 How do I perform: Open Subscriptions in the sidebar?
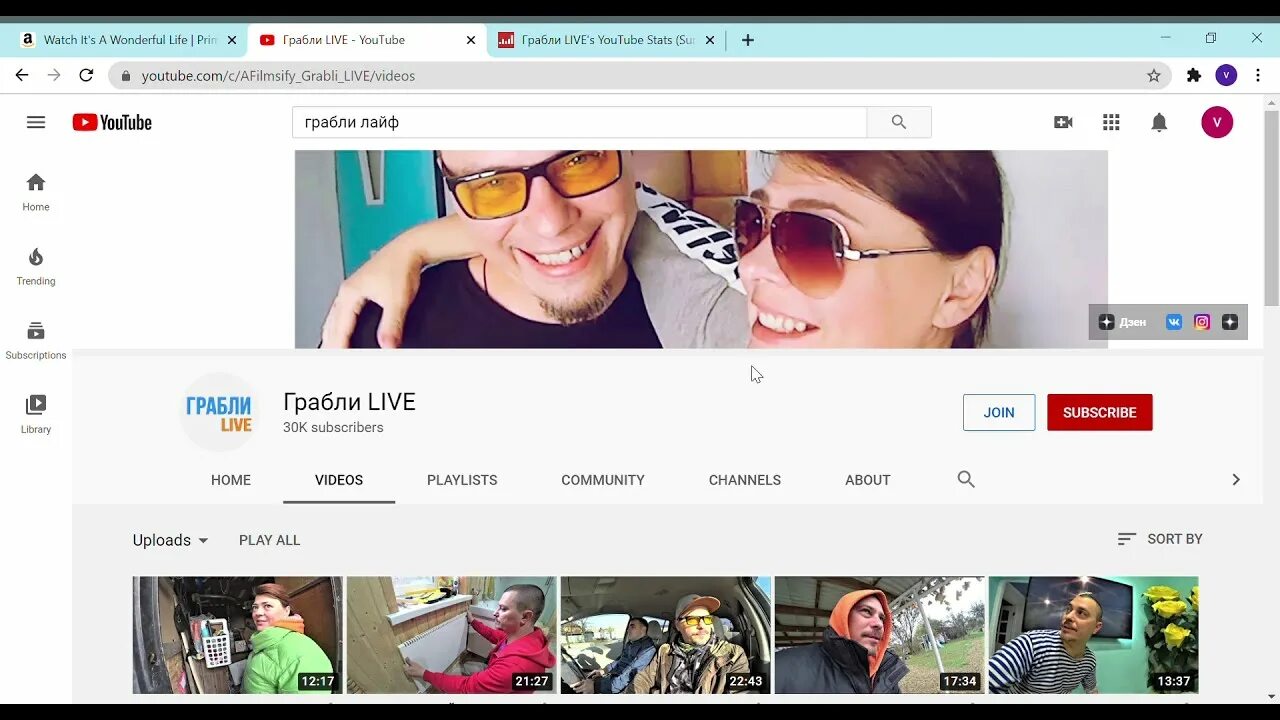pyautogui.click(x=36, y=340)
